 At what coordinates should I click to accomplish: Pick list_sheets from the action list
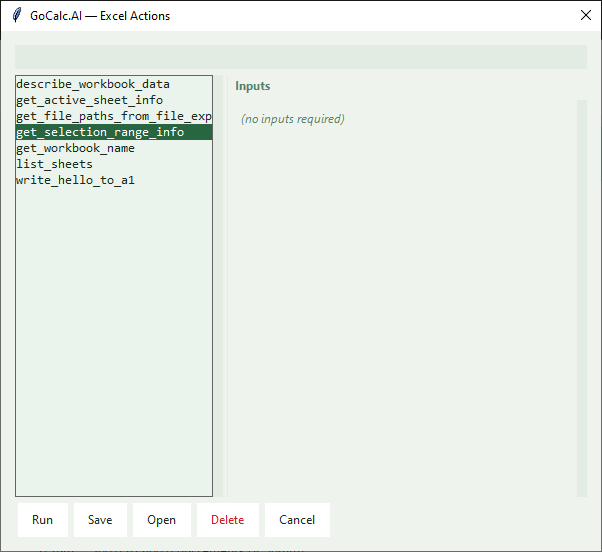114,164
